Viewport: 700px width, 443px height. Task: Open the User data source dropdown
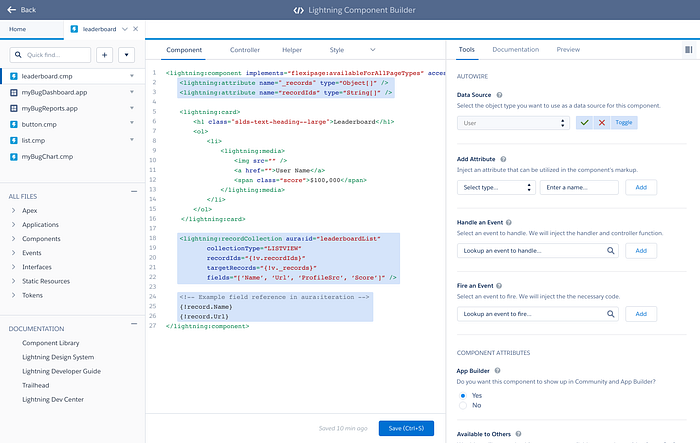tap(513, 123)
